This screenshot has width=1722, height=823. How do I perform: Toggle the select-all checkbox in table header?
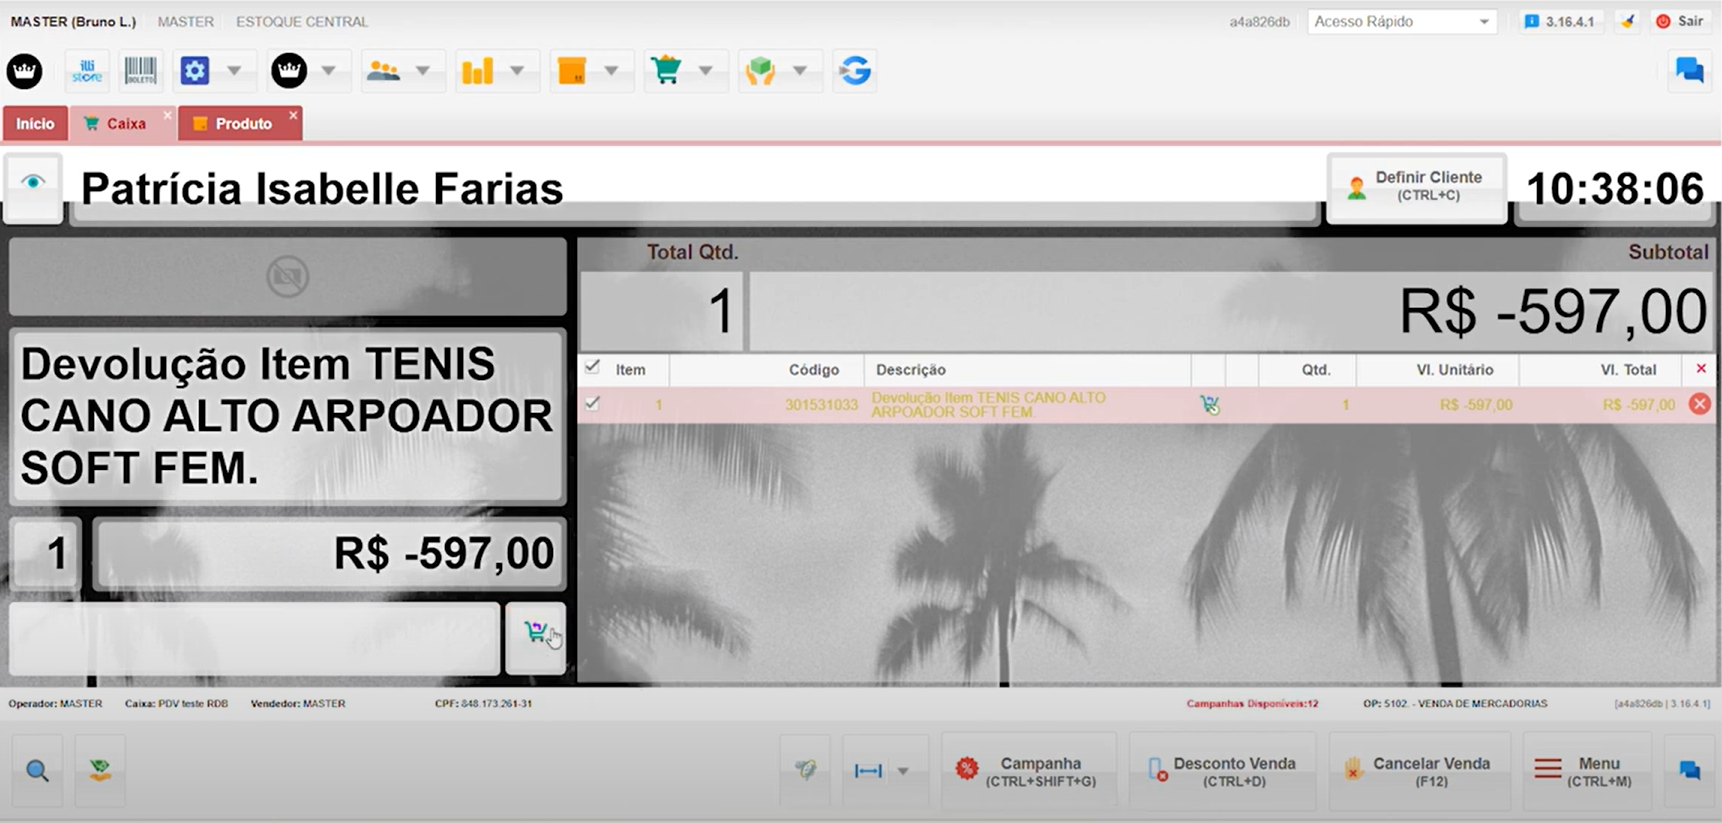click(592, 368)
